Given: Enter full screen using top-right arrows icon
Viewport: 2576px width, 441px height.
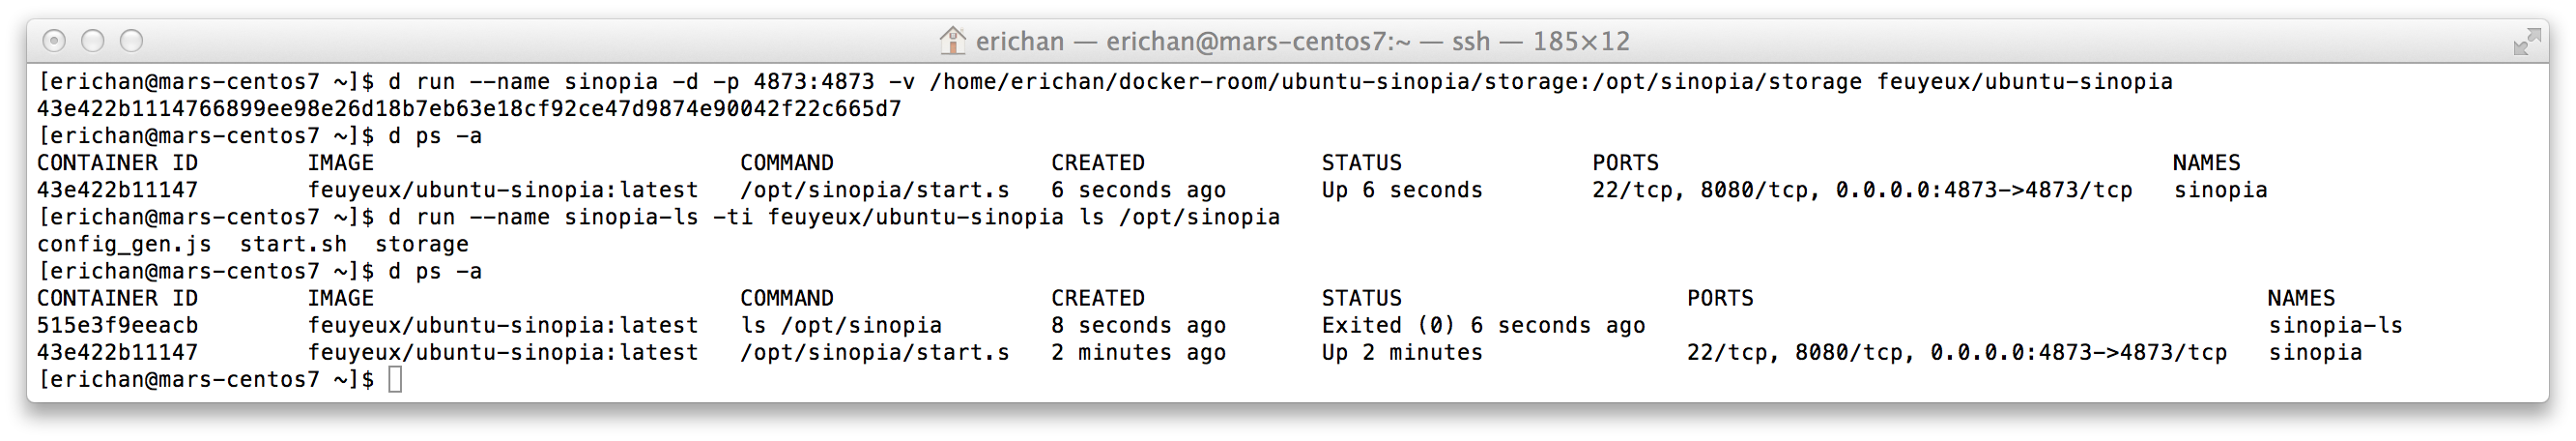Looking at the screenshot, I should pos(2527,41).
